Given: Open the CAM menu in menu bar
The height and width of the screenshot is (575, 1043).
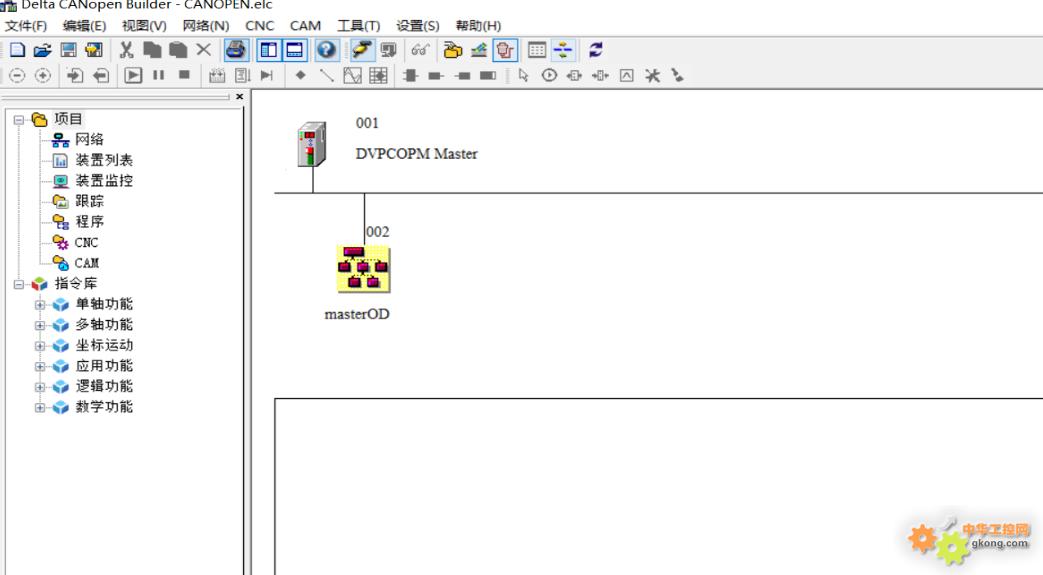Looking at the screenshot, I should point(305,25).
